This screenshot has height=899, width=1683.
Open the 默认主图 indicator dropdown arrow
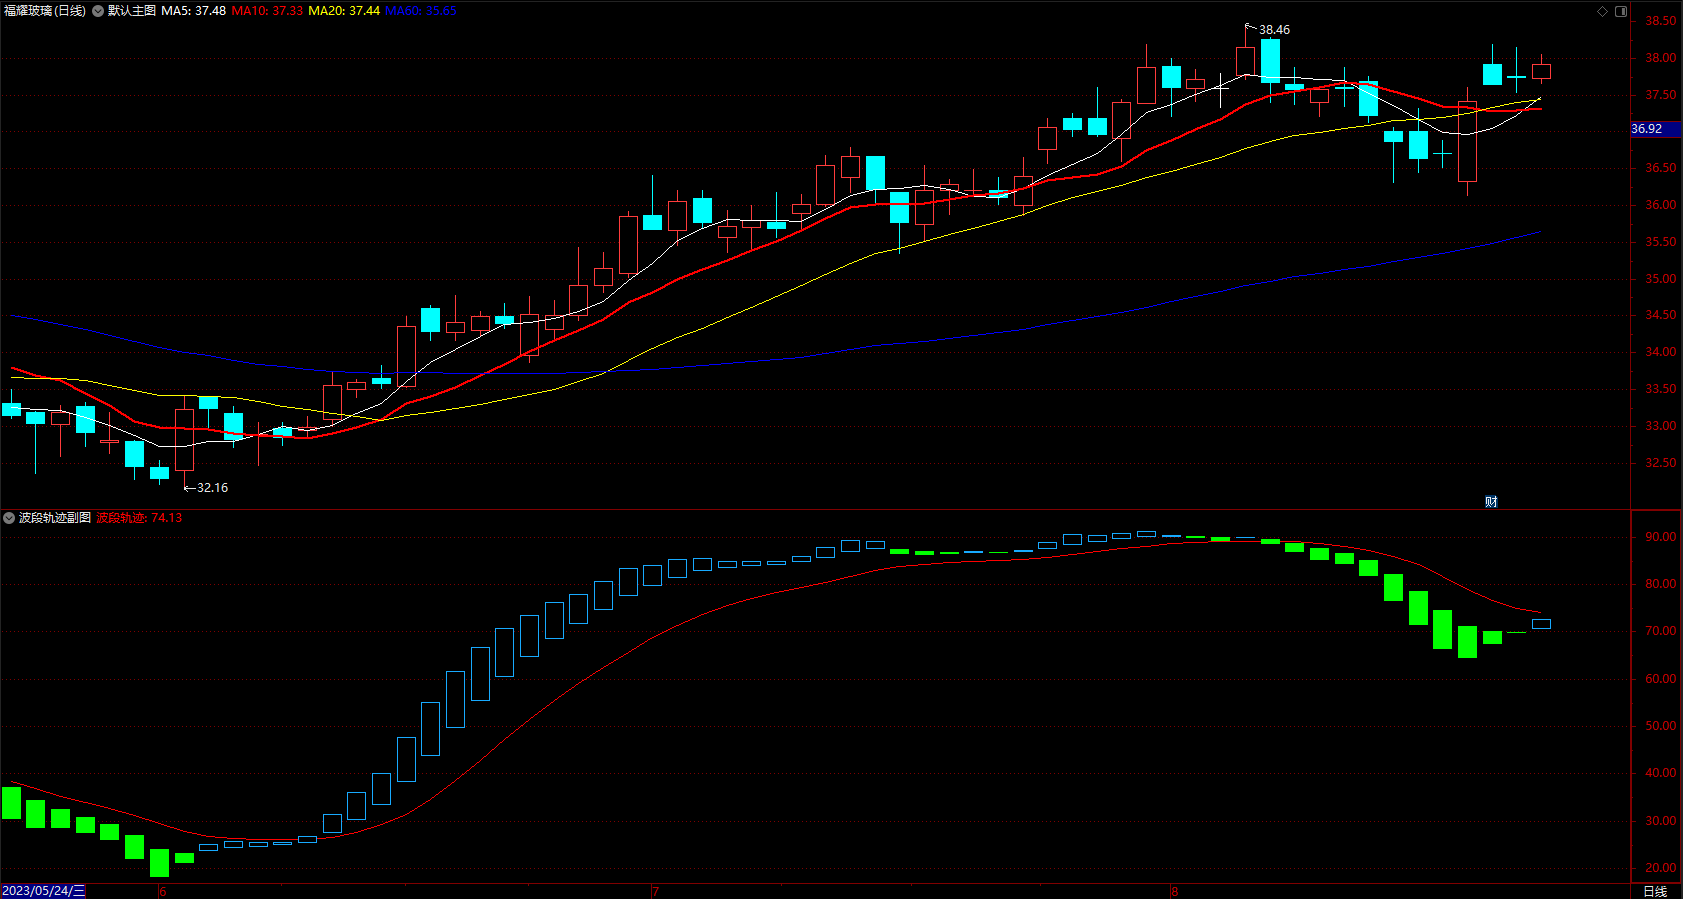point(98,11)
